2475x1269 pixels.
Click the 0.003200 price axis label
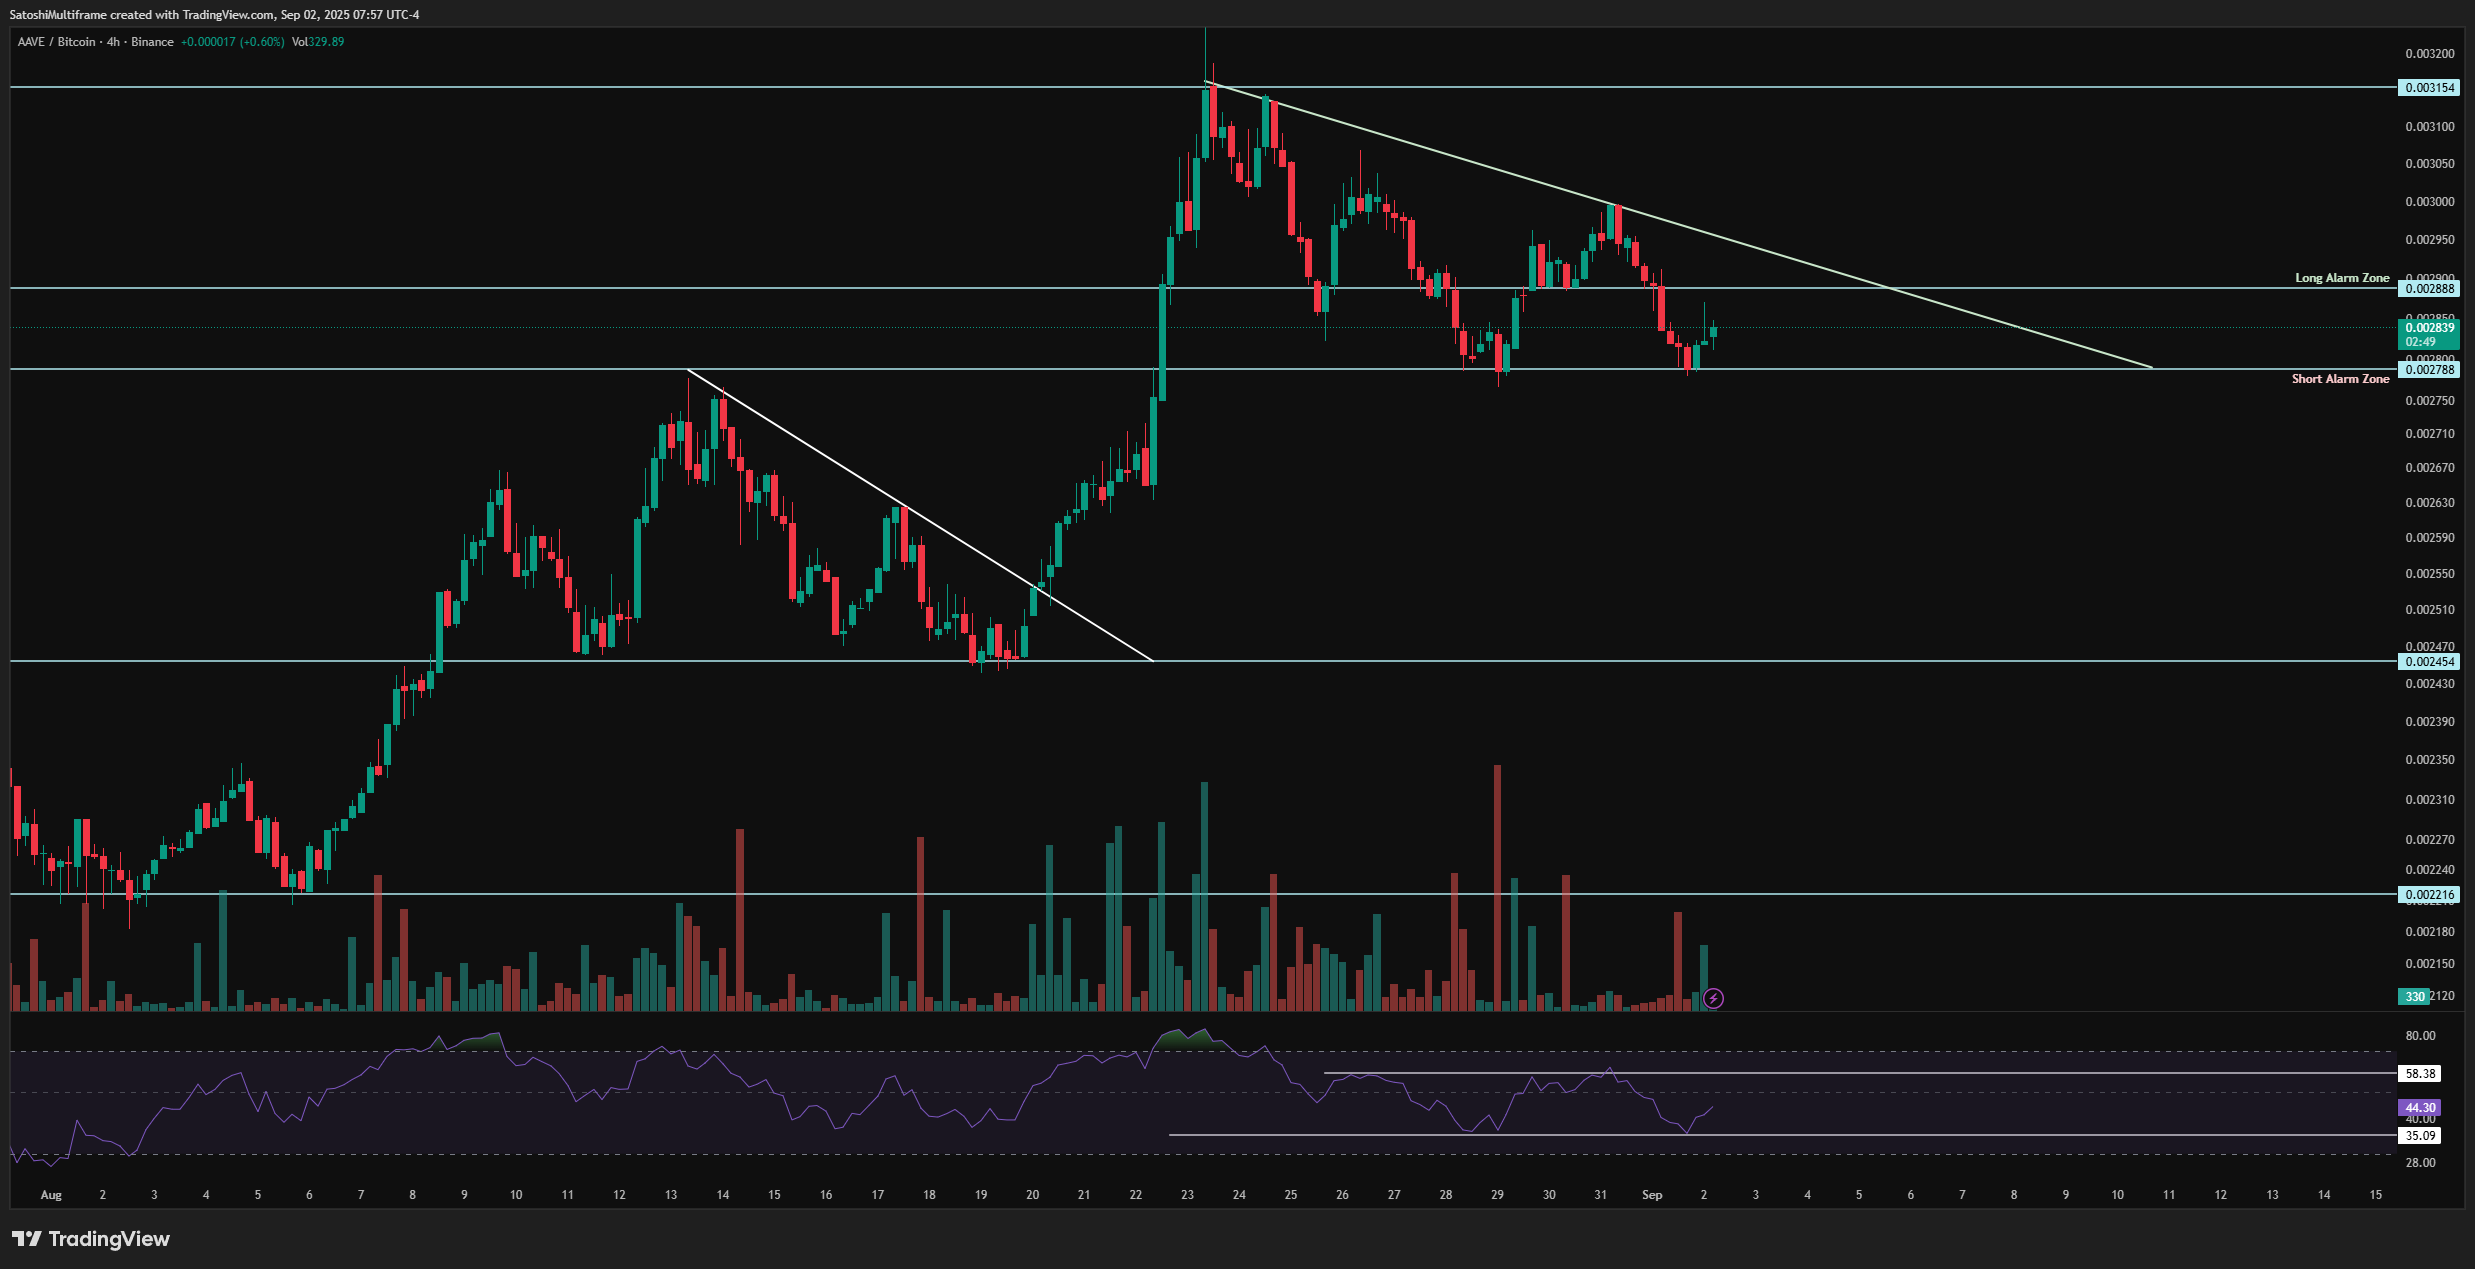click(2430, 54)
